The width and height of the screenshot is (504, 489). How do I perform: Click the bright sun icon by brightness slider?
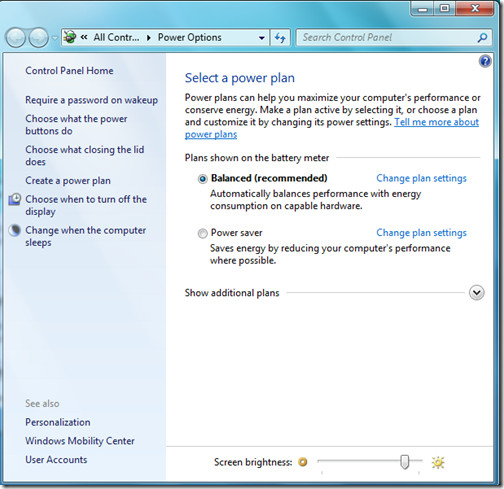pyautogui.click(x=438, y=462)
